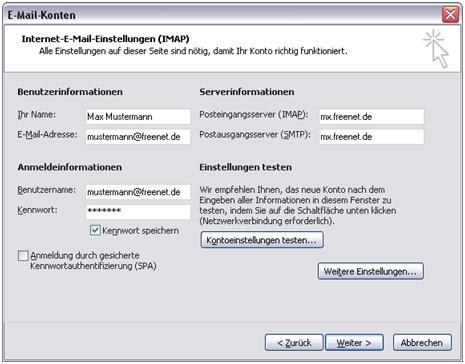Go back with the Zurück button
This screenshot has height=364, width=465.
(294, 343)
